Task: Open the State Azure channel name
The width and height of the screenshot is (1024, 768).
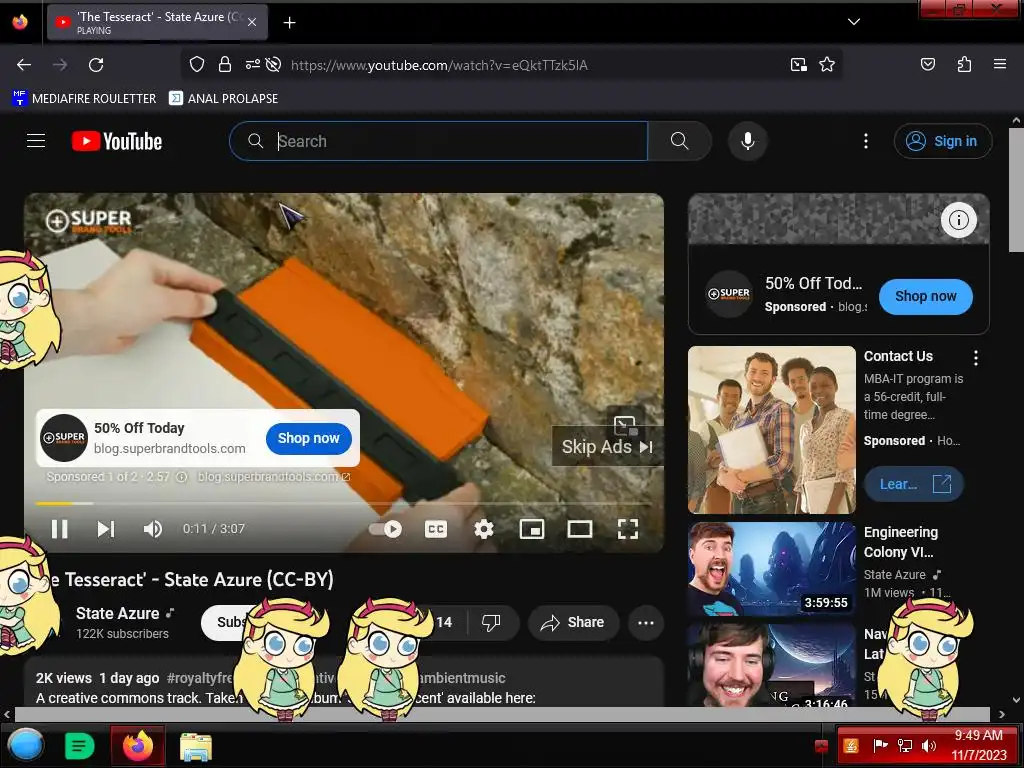Action: coord(117,613)
